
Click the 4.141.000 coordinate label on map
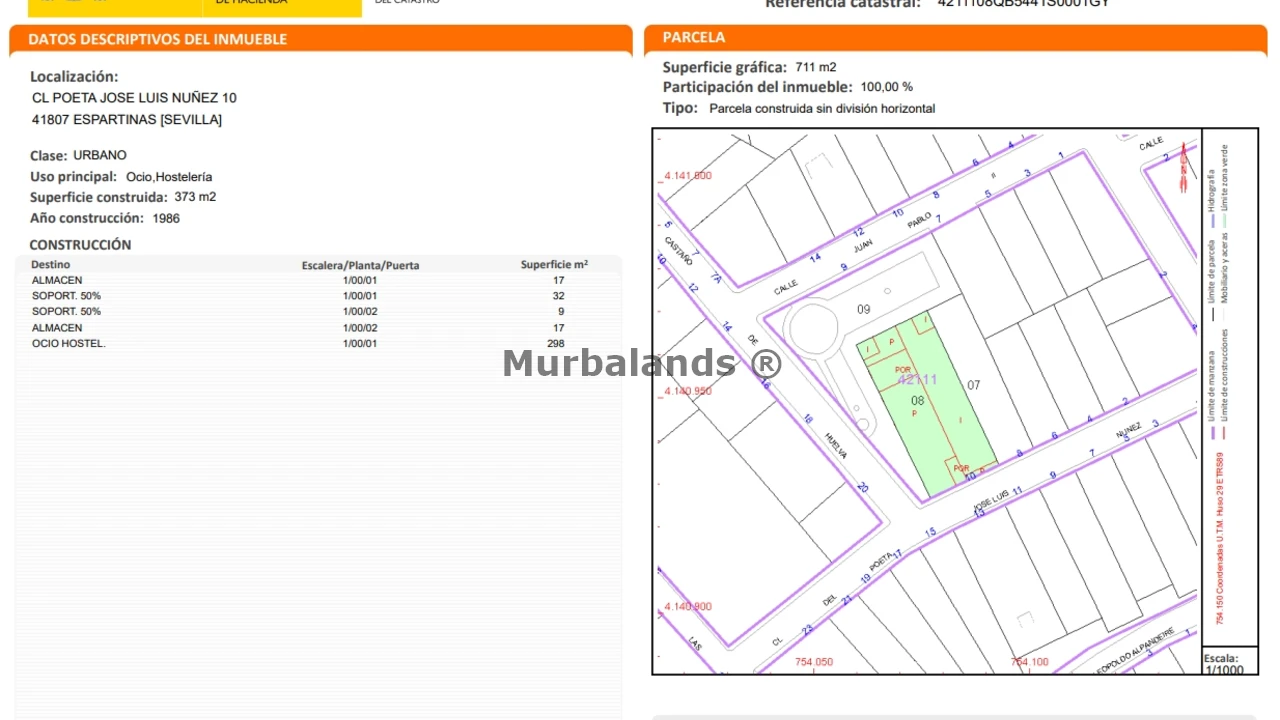coord(688,176)
